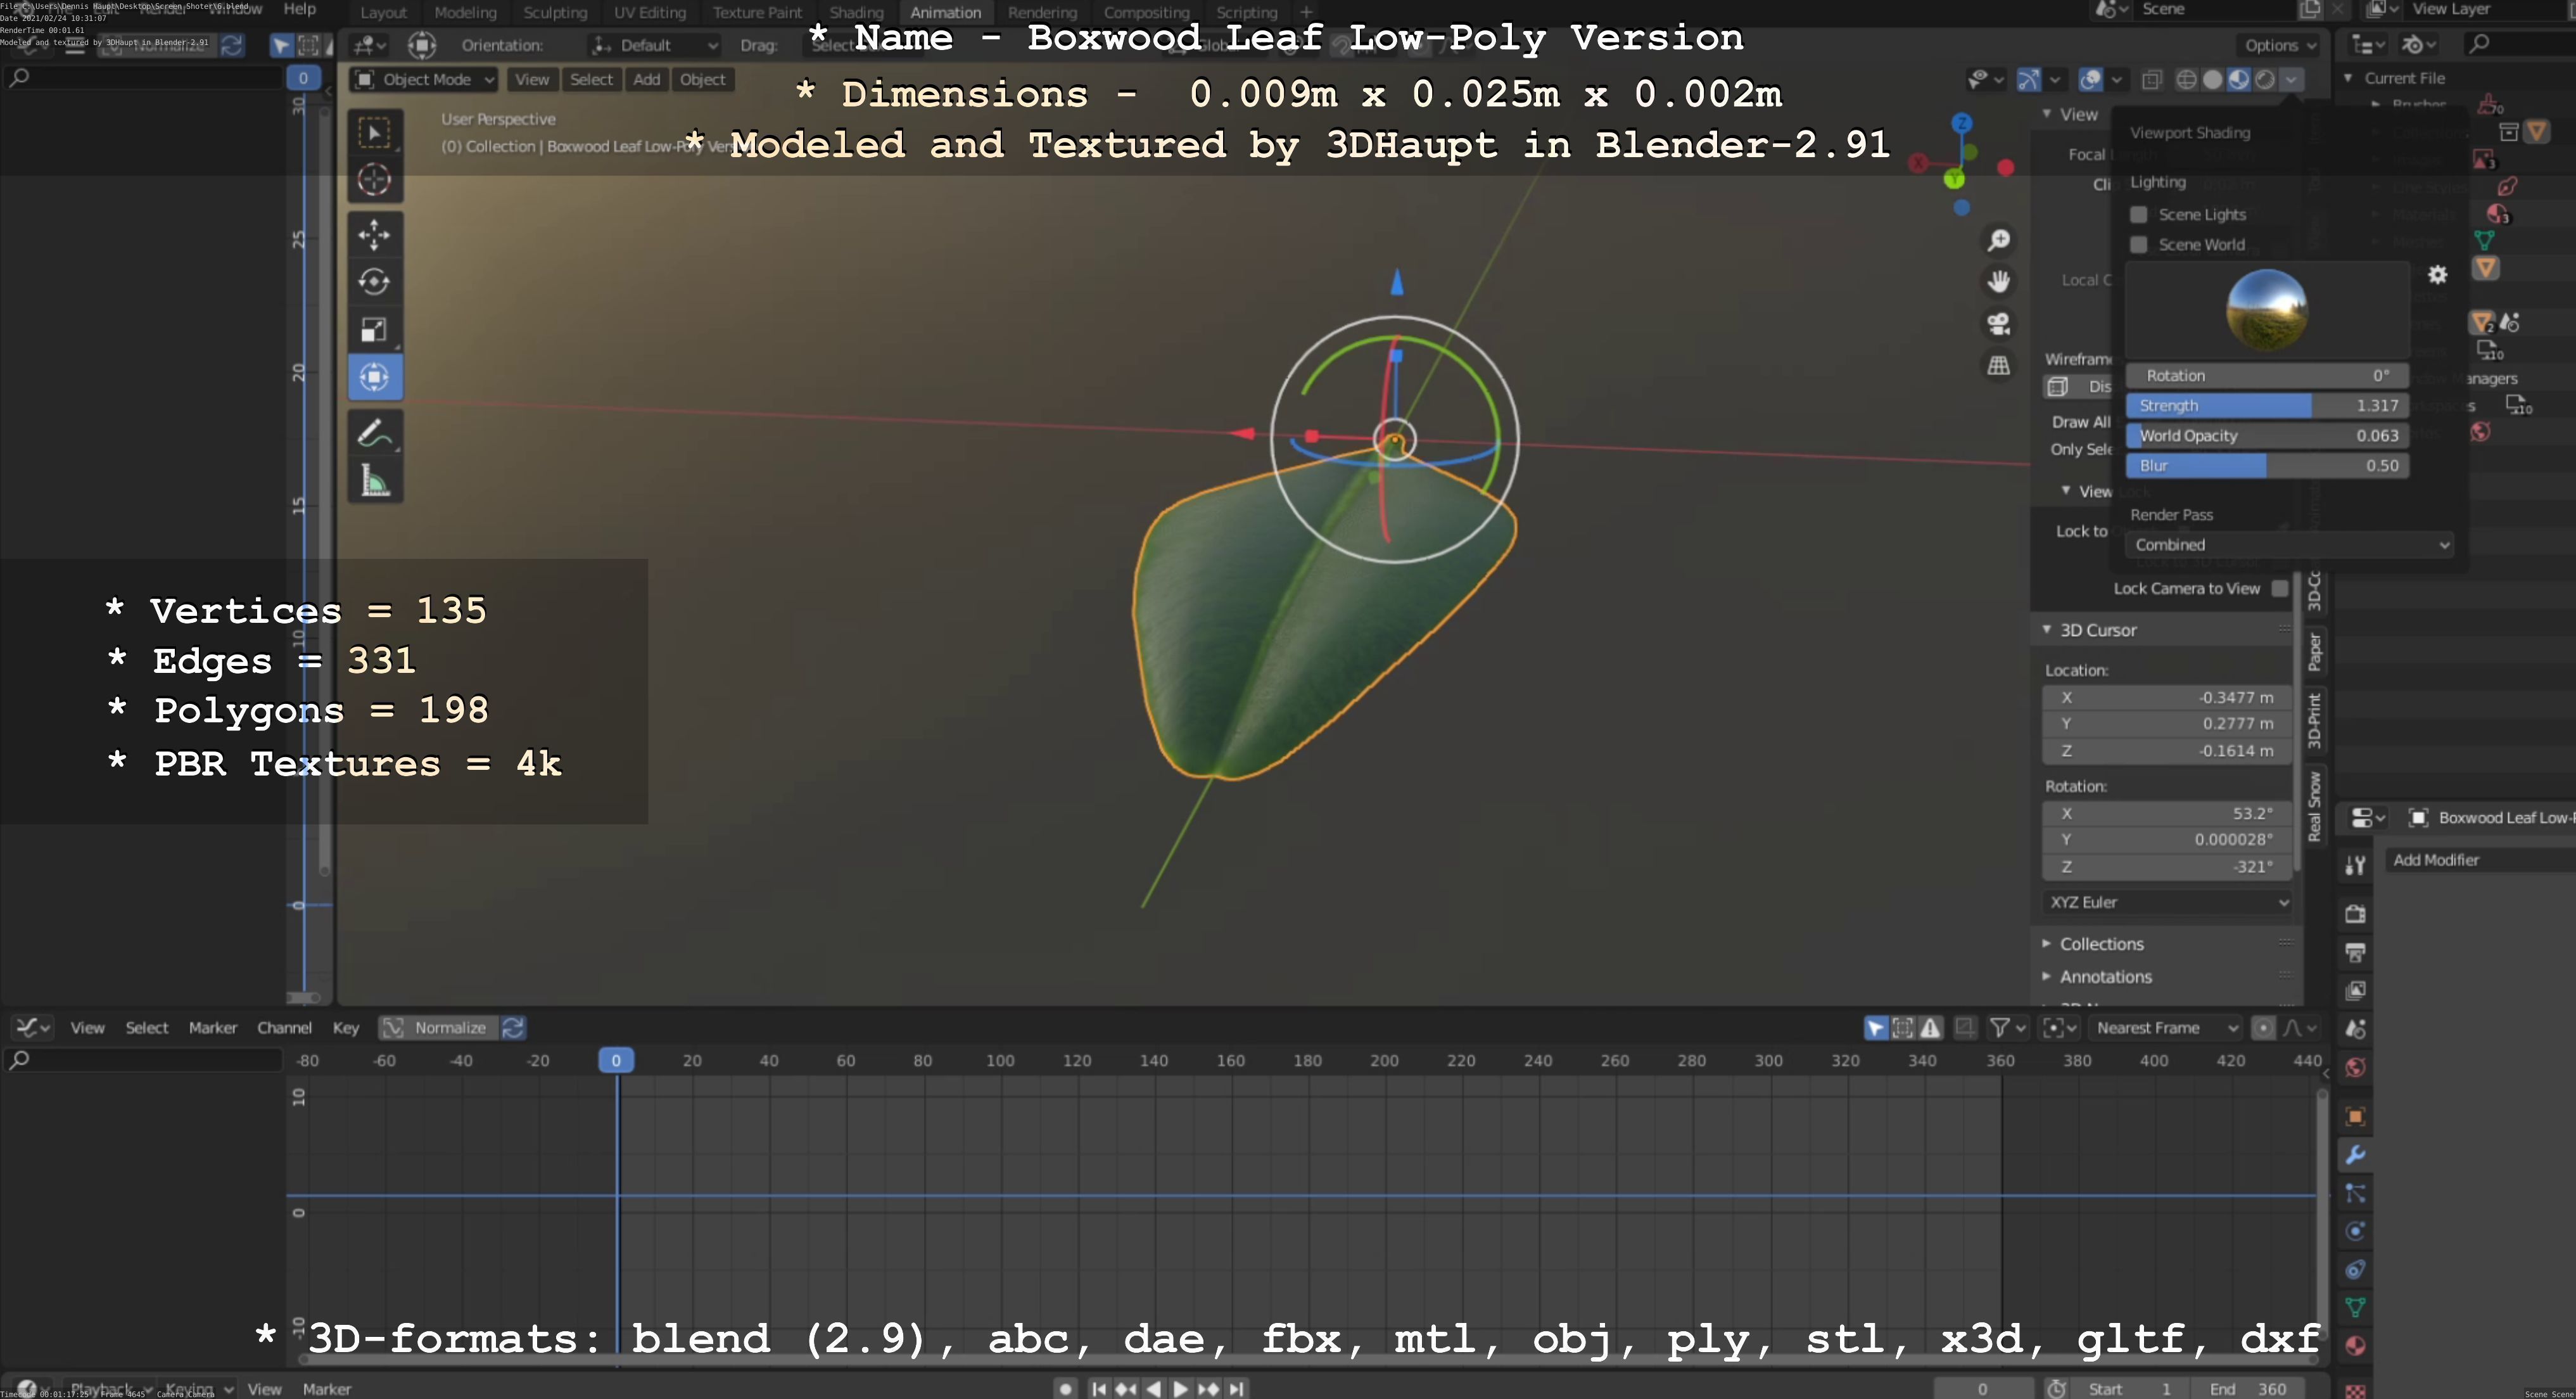Open the Options dropdown
The width and height of the screenshot is (2576, 1399).
click(2279, 45)
